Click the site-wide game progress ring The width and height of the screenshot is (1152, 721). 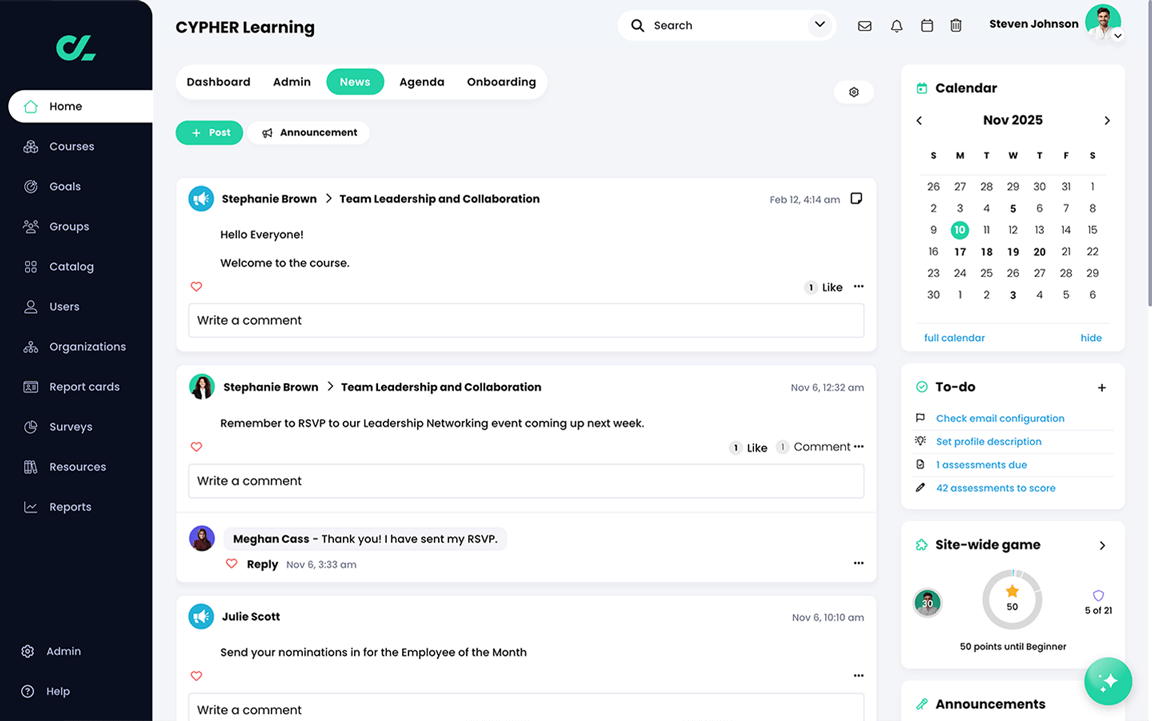(x=1012, y=600)
